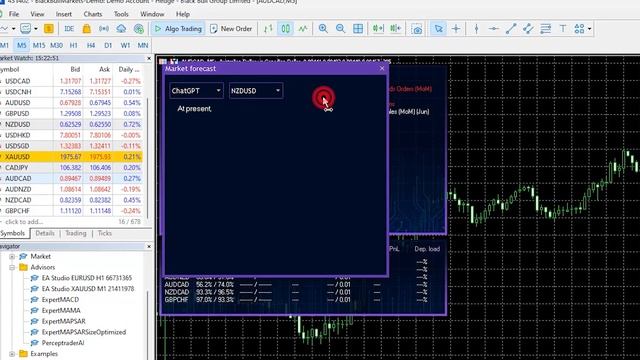Open the VPS cloud icon

[x=121, y=29]
